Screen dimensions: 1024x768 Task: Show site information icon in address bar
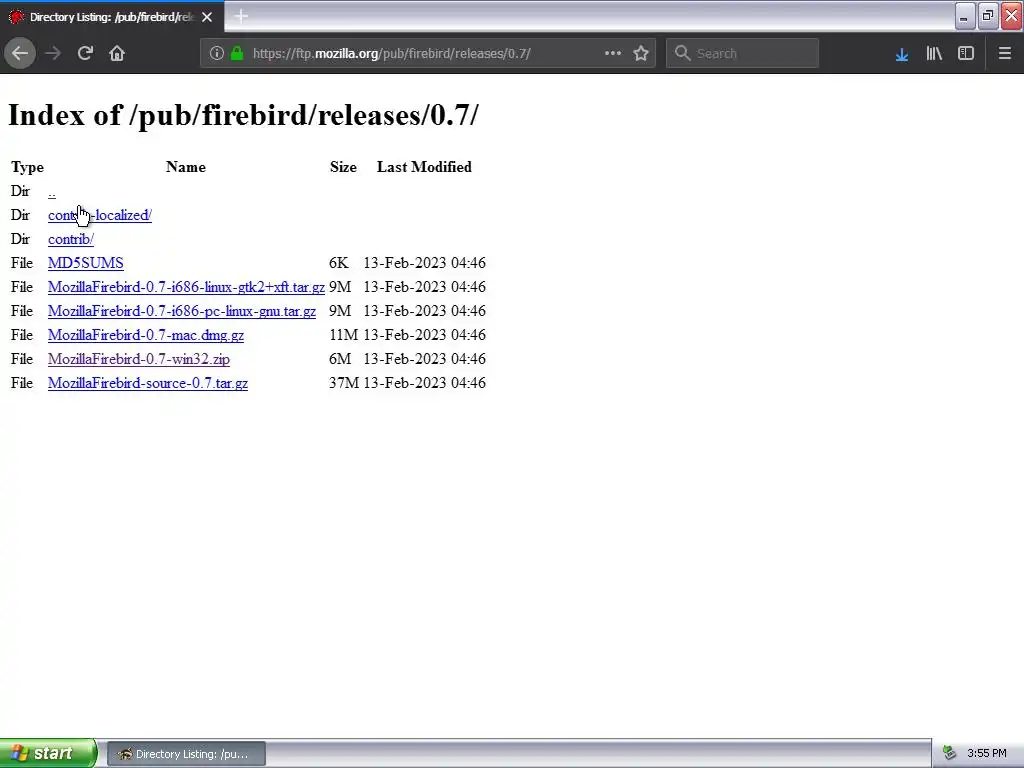tap(217, 54)
